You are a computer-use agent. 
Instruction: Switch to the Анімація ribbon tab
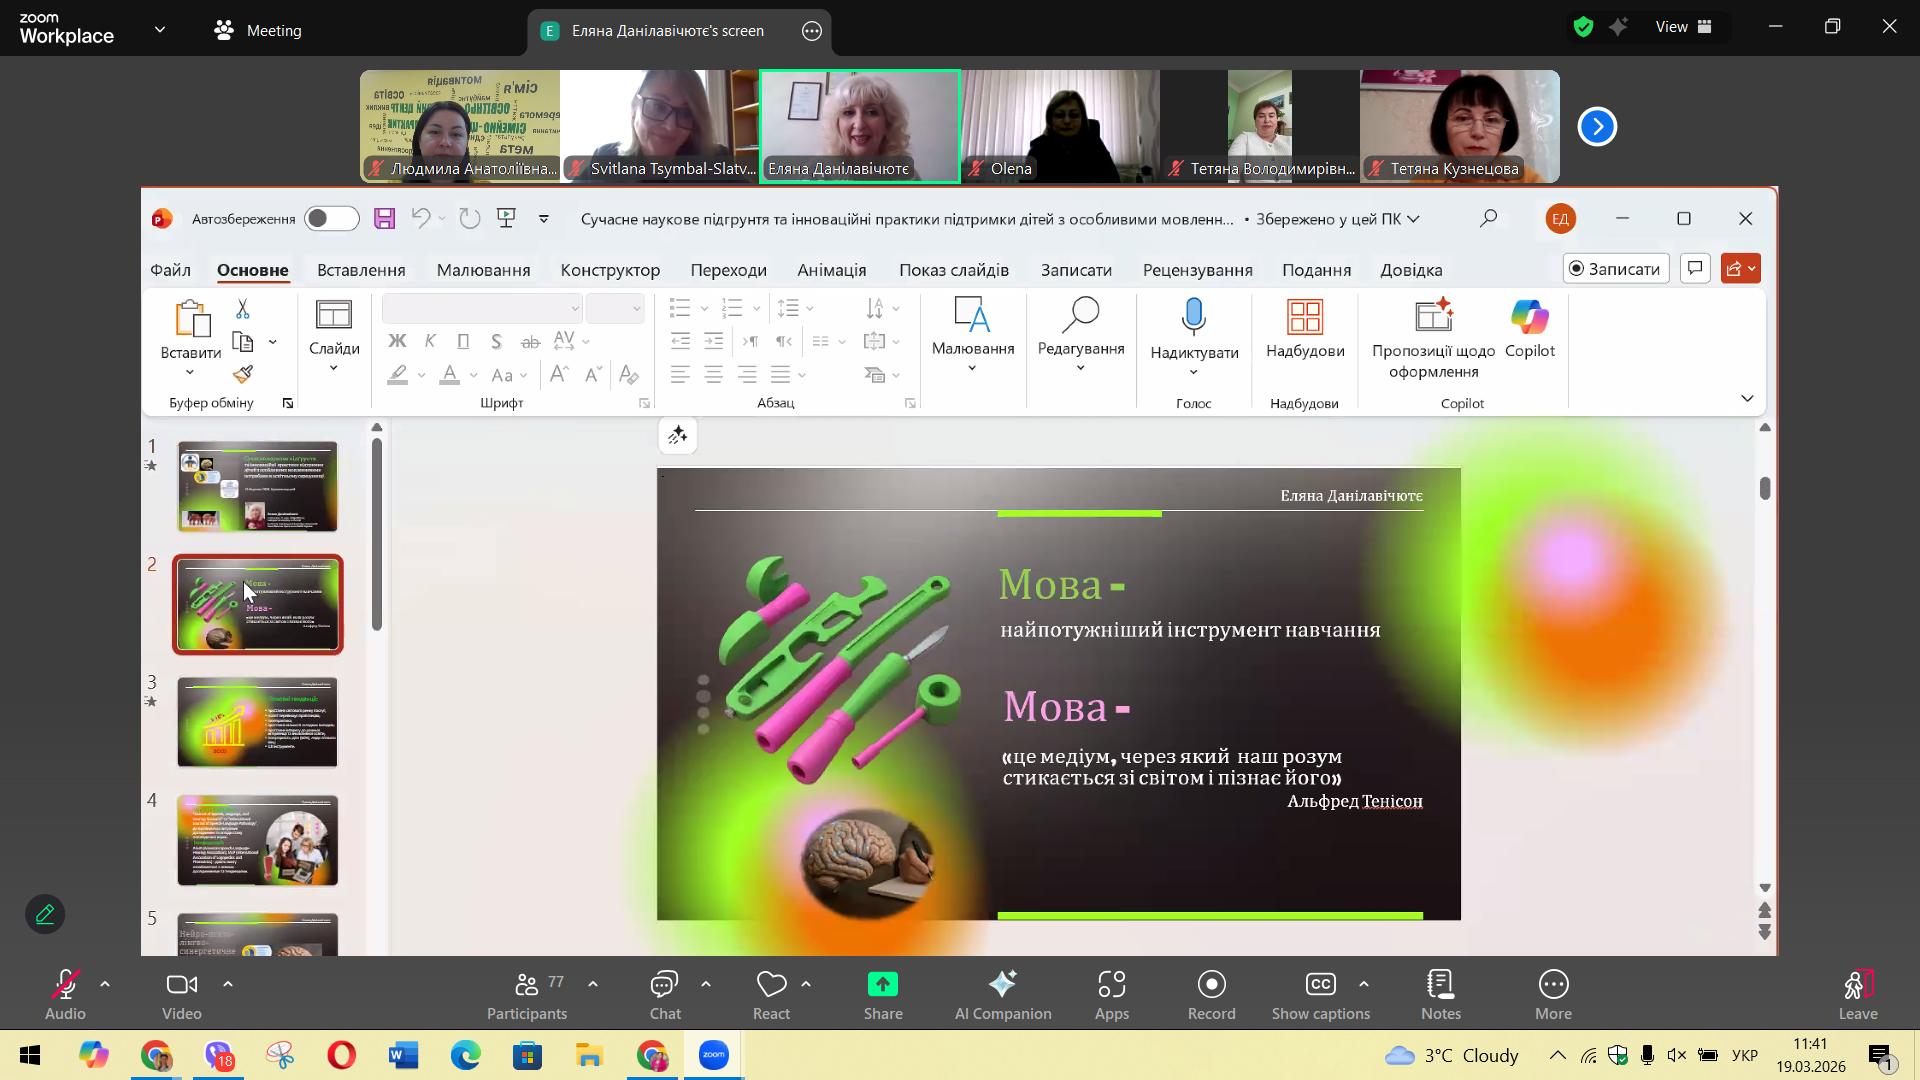click(x=831, y=270)
